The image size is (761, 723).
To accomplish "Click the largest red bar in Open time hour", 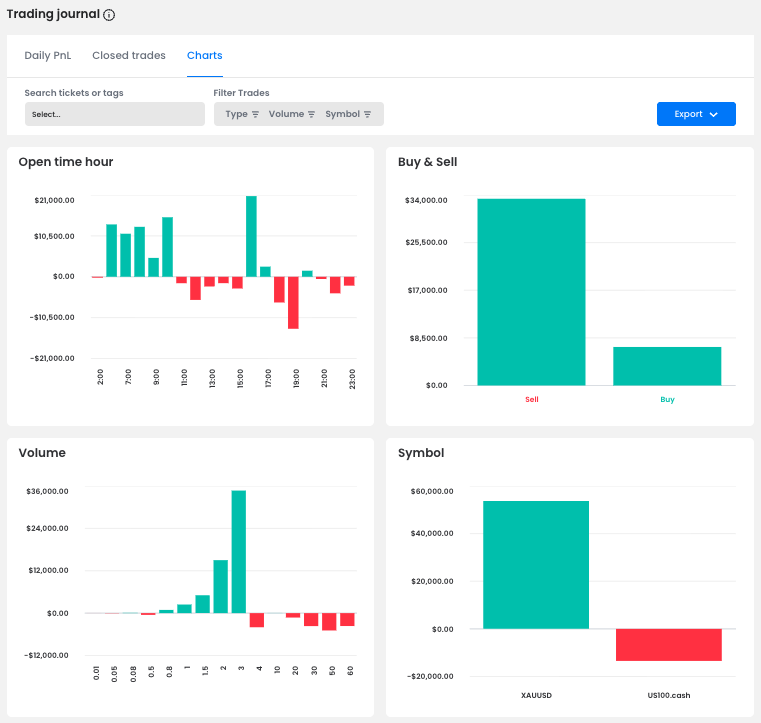I will 293,302.
